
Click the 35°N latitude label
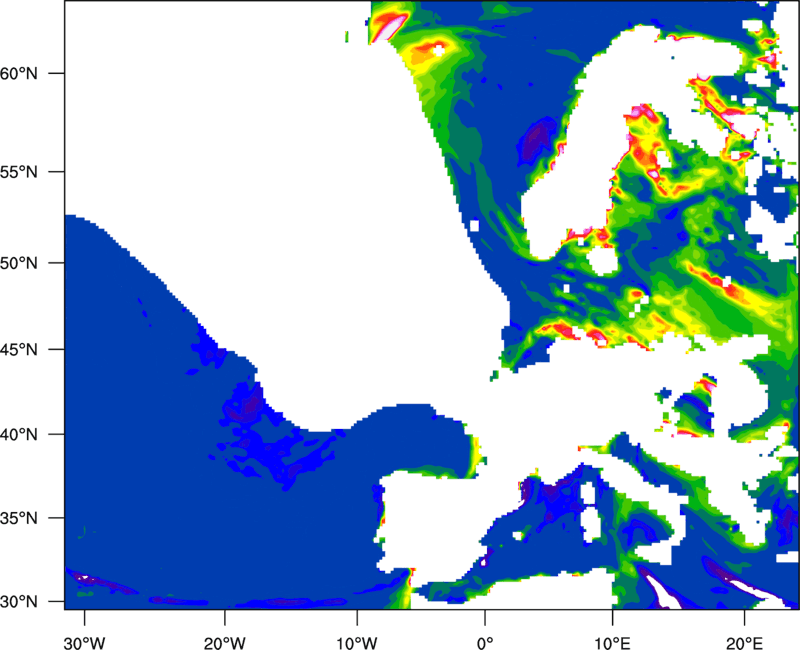(x=19, y=518)
